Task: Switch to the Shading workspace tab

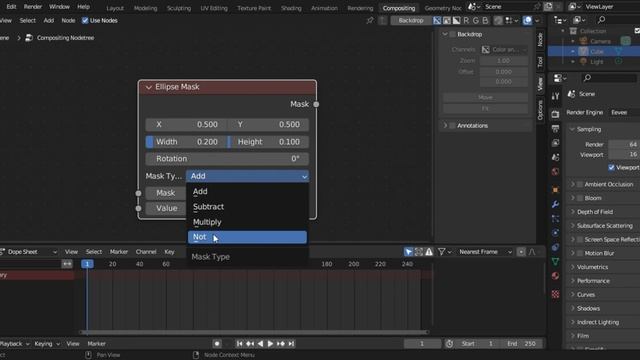Action: [291, 8]
